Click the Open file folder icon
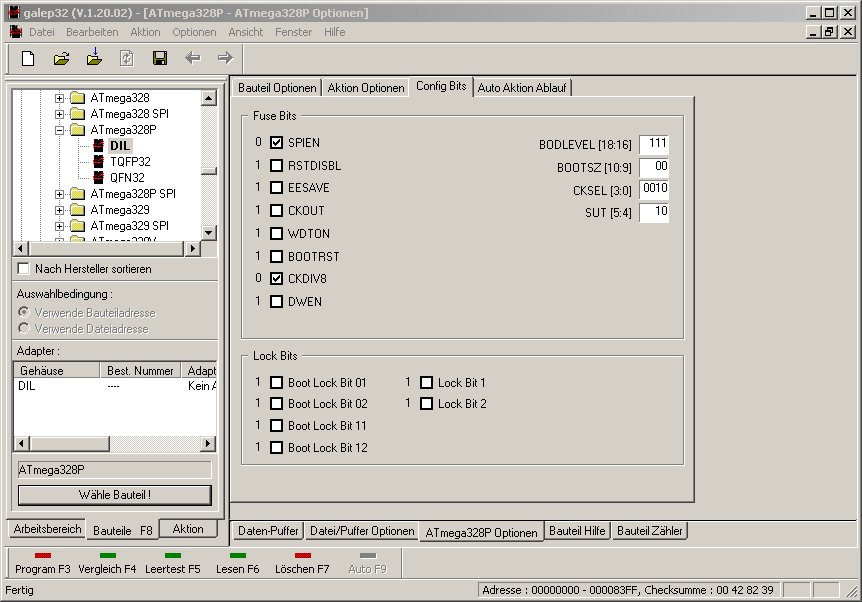 tap(61, 58)
